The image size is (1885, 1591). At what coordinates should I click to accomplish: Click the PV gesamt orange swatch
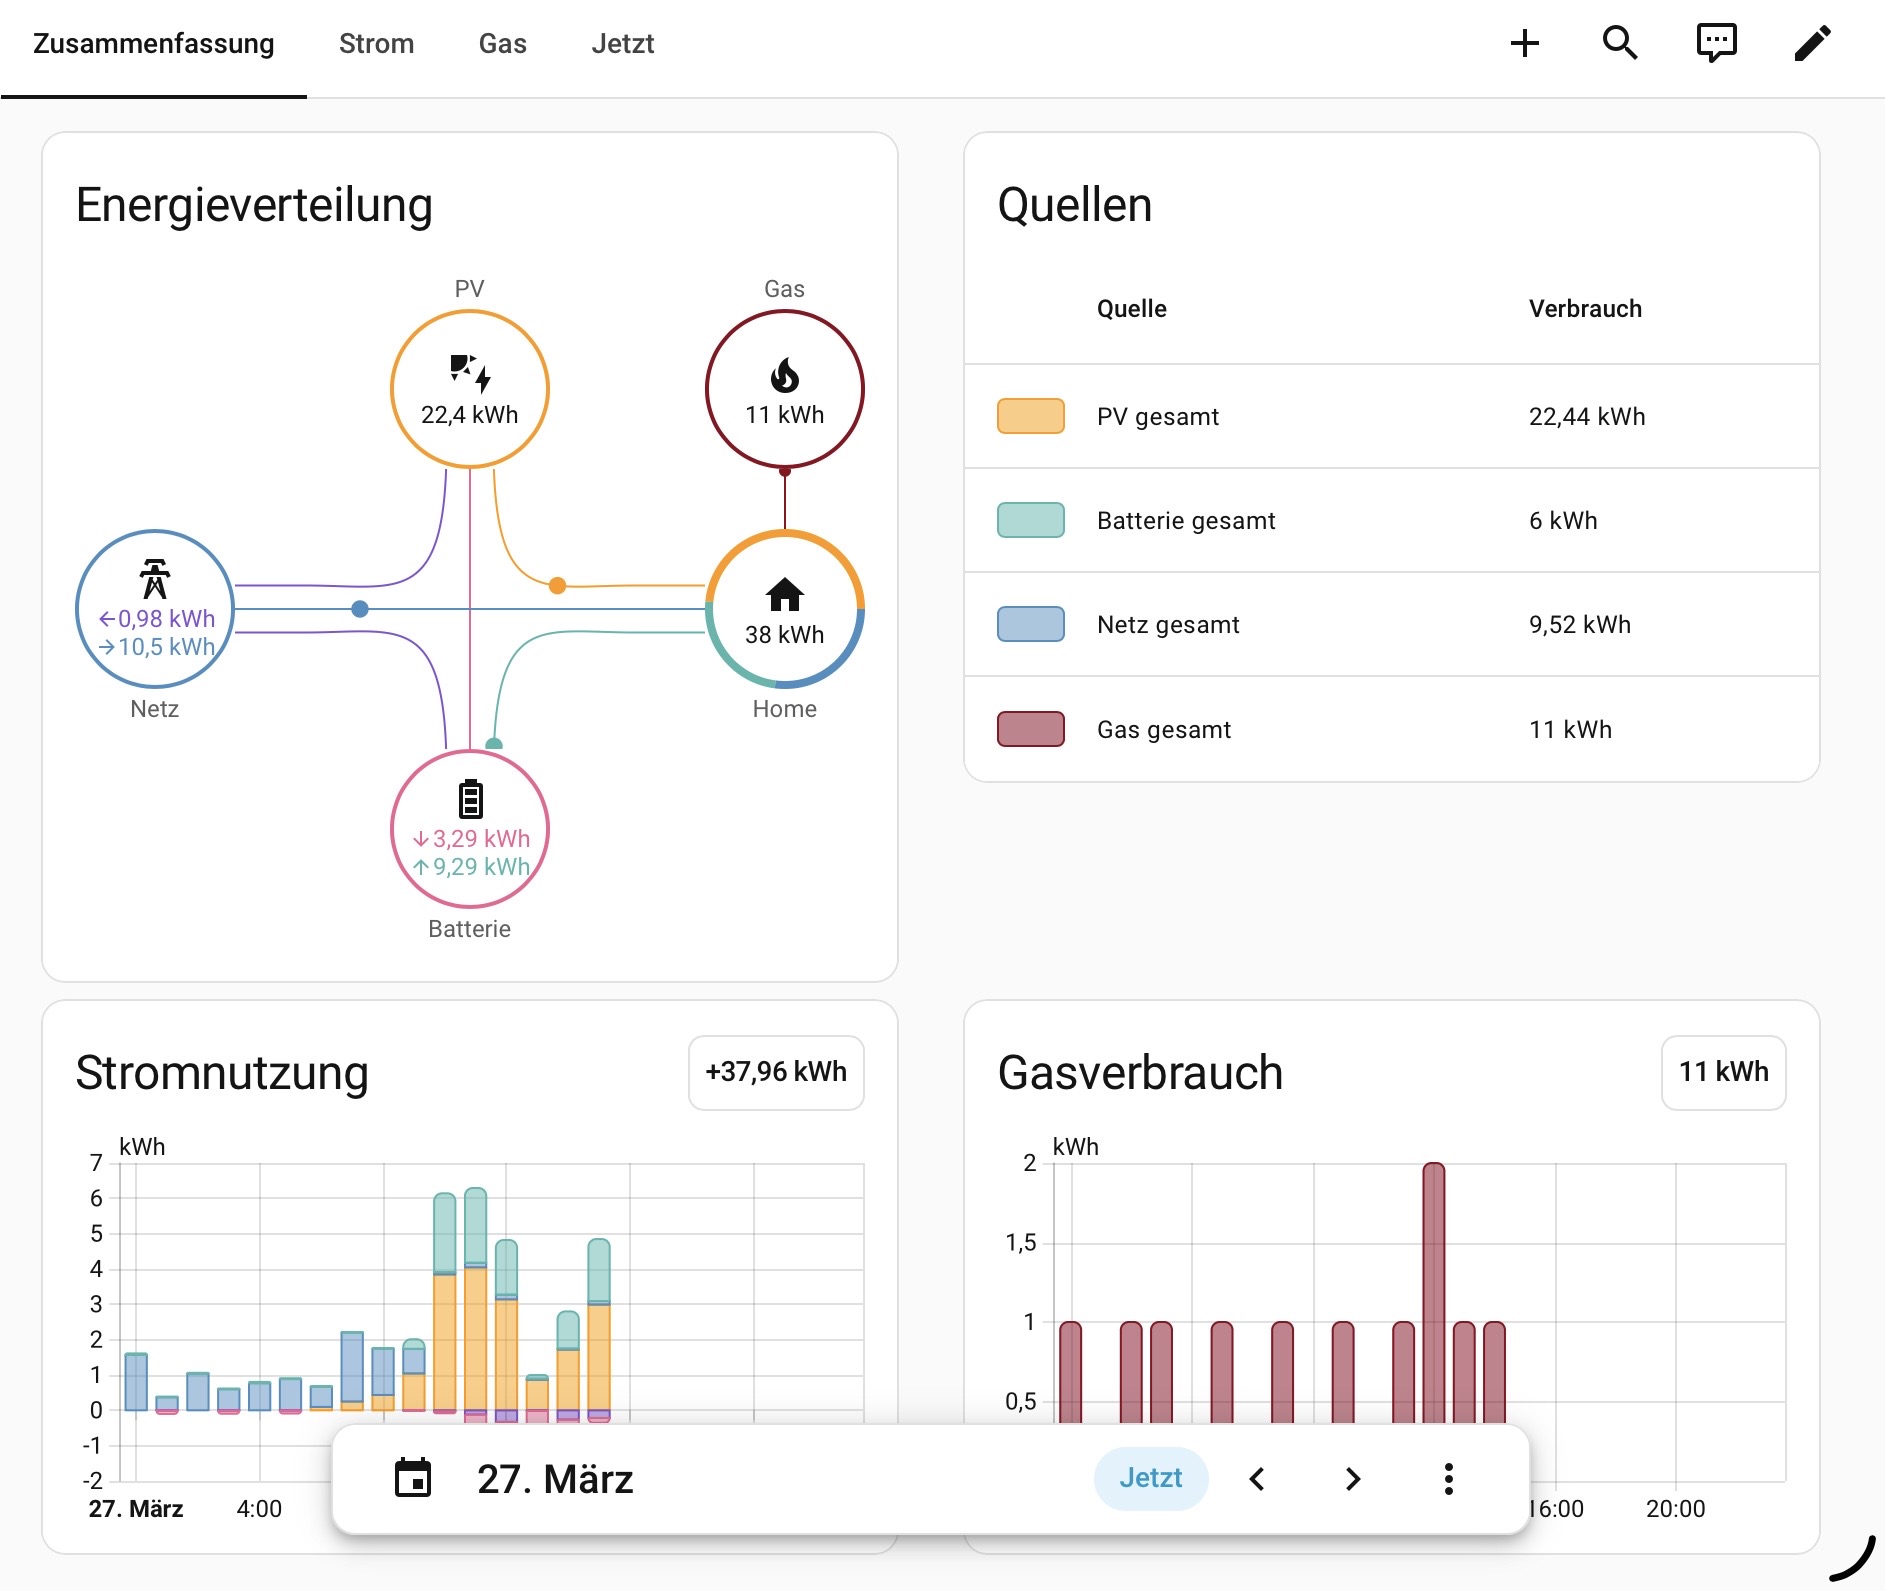coord(1030,416)
